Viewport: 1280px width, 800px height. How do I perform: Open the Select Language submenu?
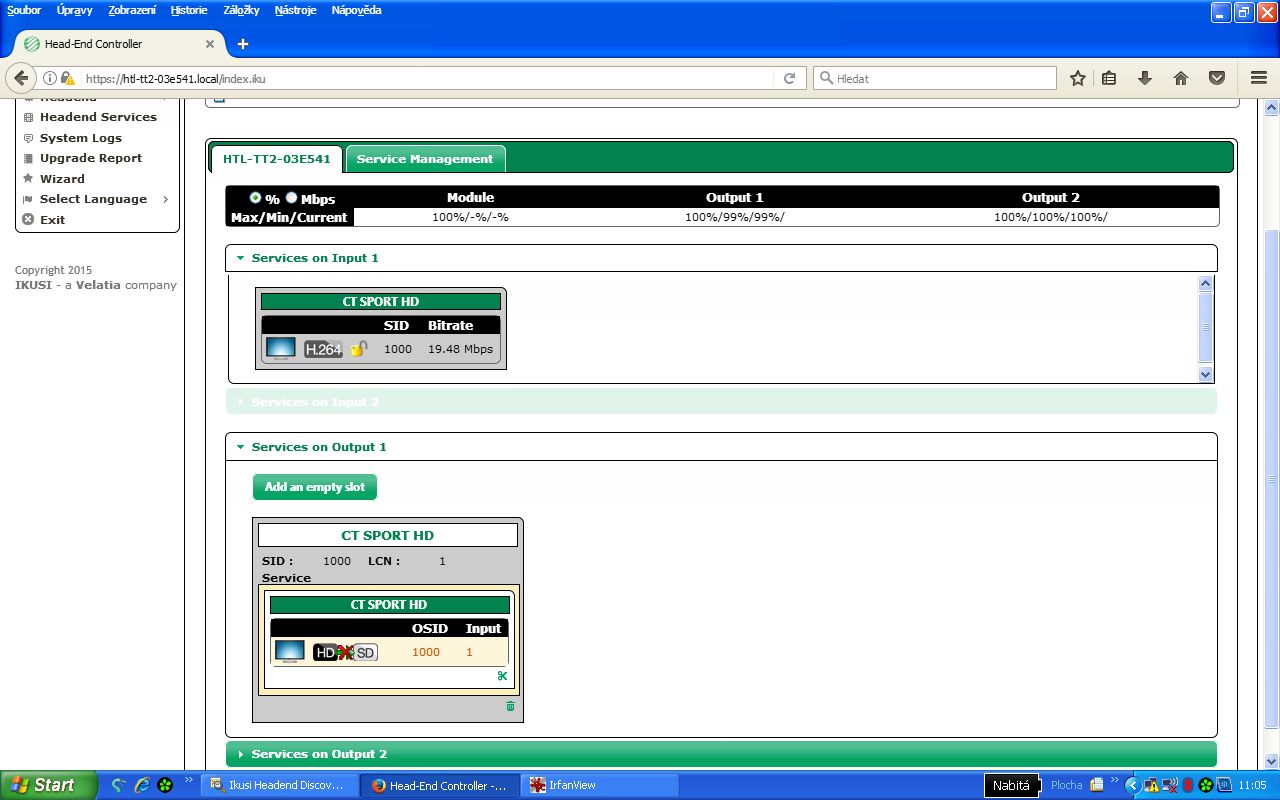pyautogui.click(x=93, y=199)
